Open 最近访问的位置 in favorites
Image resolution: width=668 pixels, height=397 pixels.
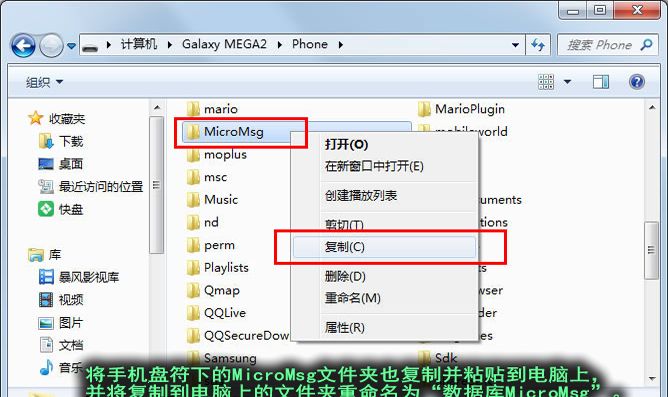point(101,186)
